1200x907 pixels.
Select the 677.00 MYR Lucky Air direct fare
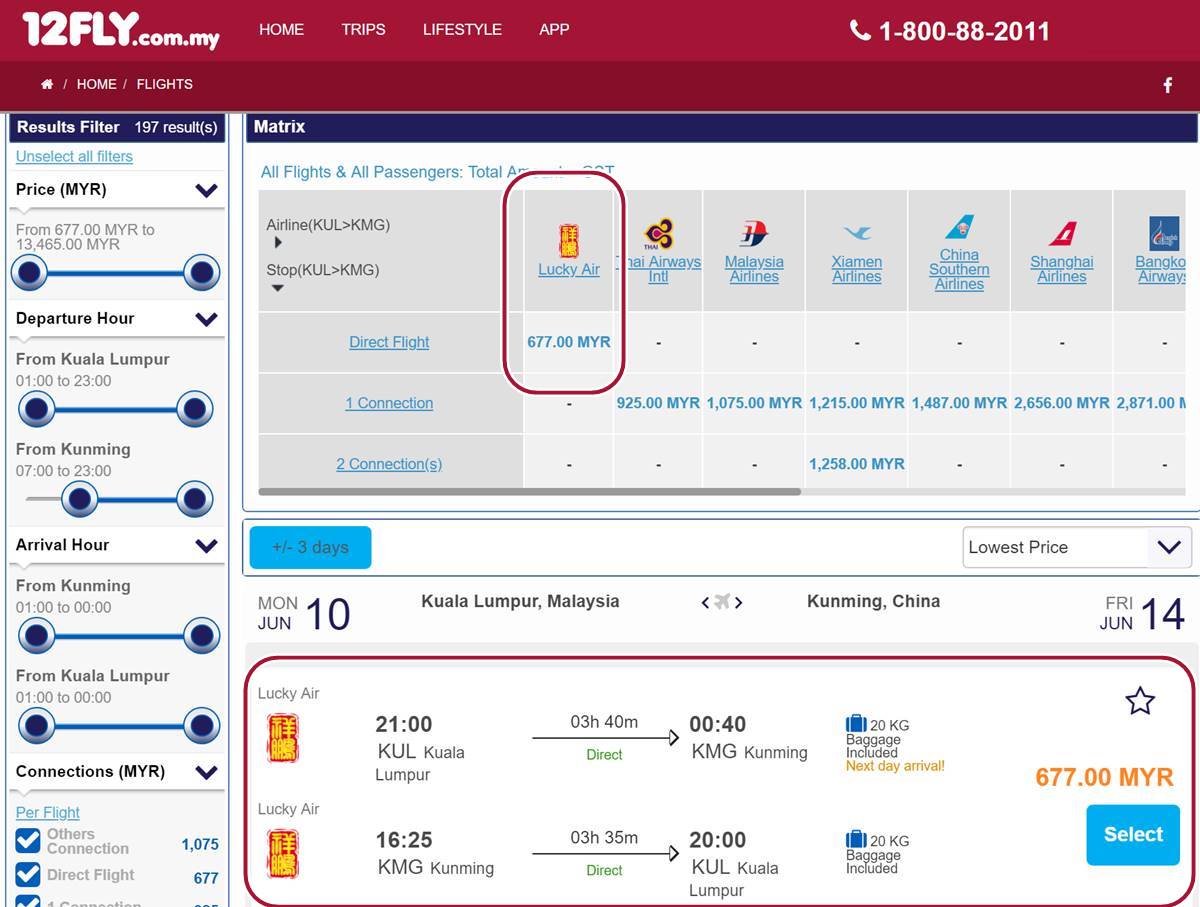tap(569, 342)
